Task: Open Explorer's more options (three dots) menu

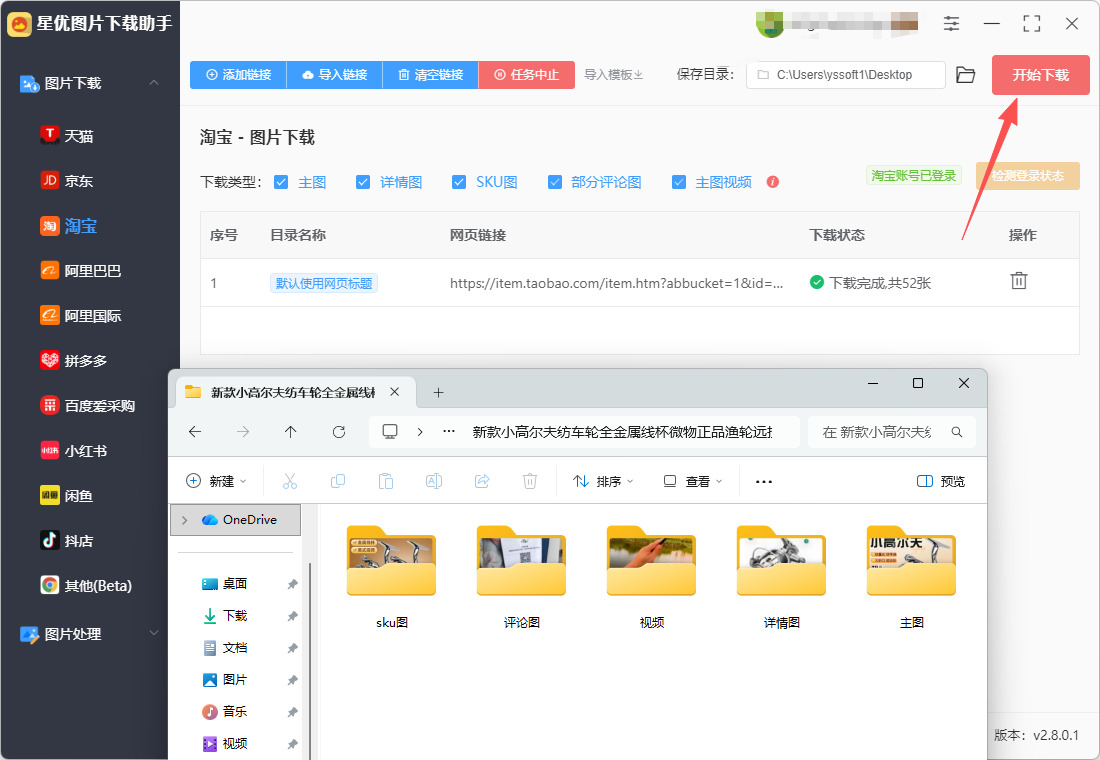Action: click(x=764, y=481)
